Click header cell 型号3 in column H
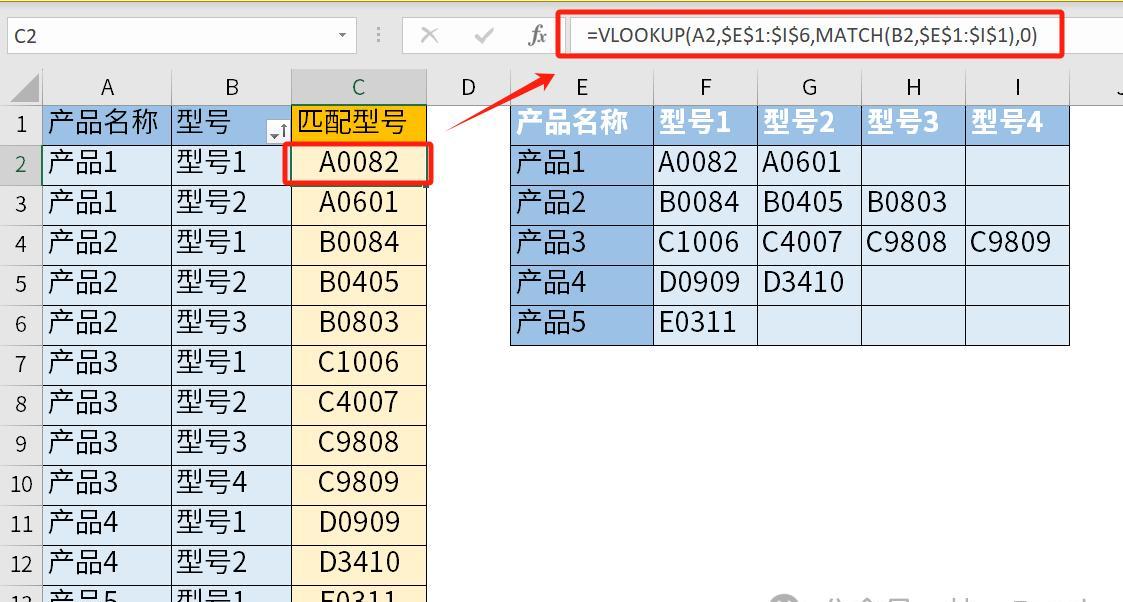The image size is (1123, 602). tap(914, 125)
